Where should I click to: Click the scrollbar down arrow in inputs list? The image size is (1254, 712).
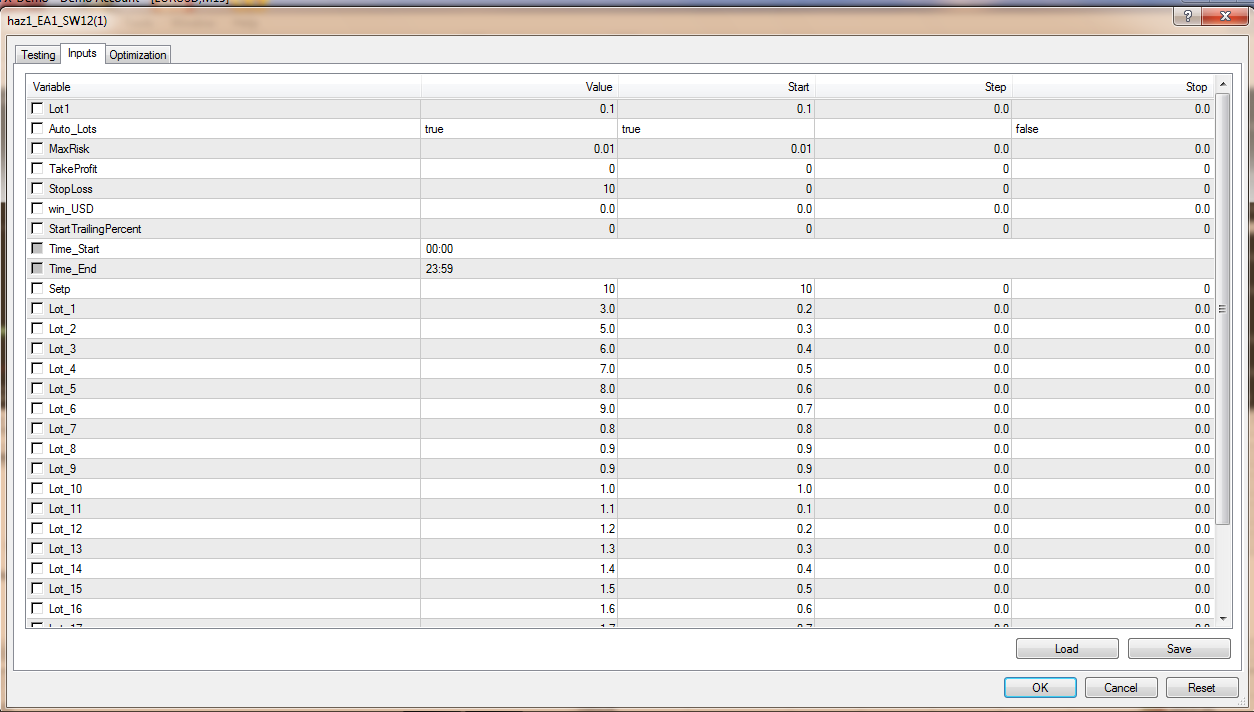(x=1222, y=618)
